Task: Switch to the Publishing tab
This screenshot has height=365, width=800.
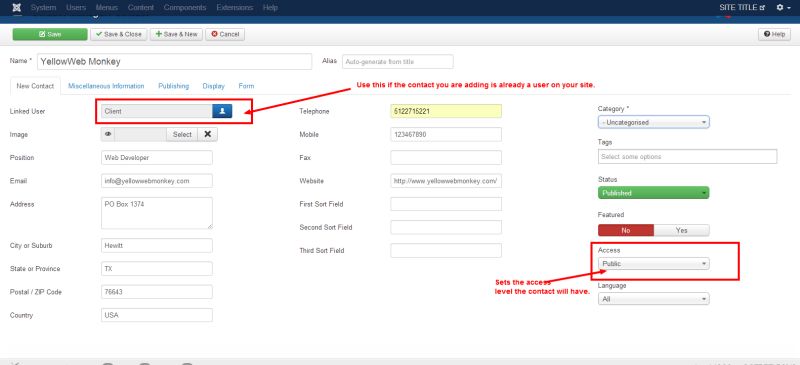Action: (x=173, y=86)
